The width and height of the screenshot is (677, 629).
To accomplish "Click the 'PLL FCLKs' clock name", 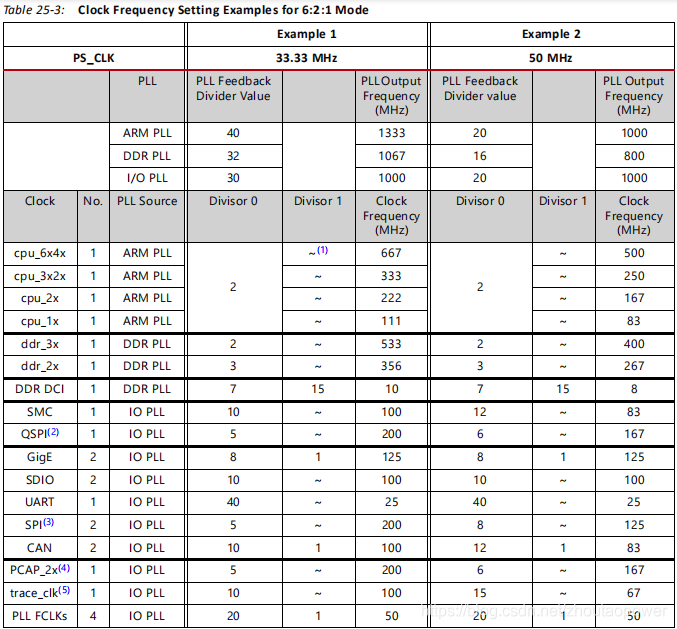I will (40, 616).
